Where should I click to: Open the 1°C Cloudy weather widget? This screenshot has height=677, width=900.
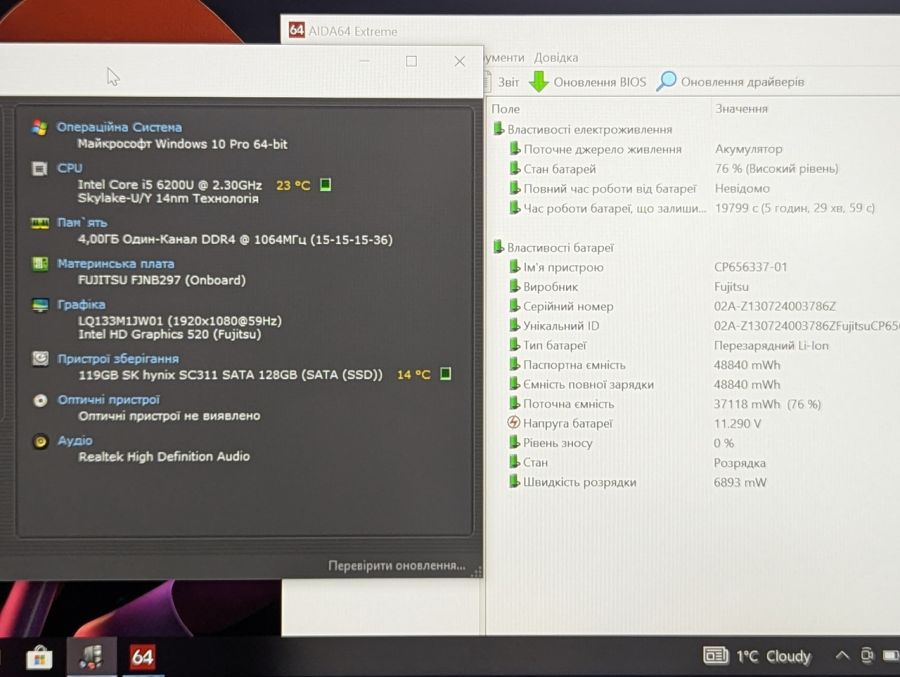(773, 656)
